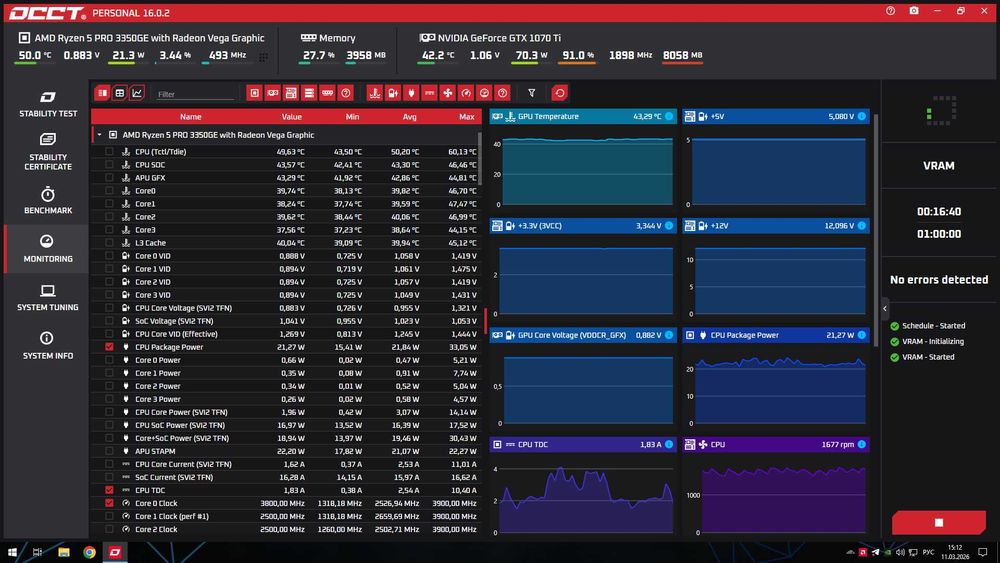This screenshot has height=563, width=1000.
Task: Sort table by Max column header
Action: coord(467,117)
